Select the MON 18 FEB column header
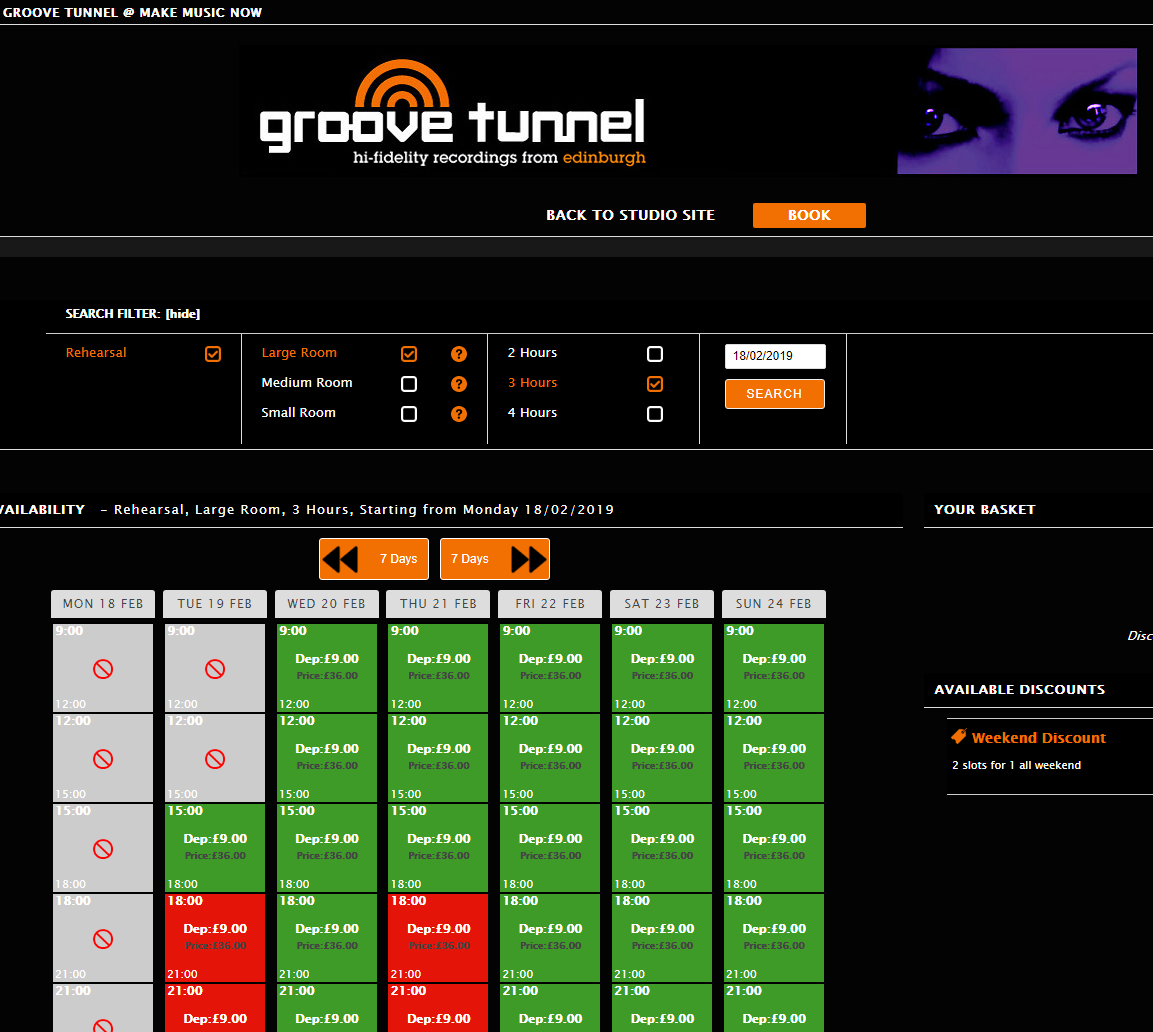 [102, 604]
